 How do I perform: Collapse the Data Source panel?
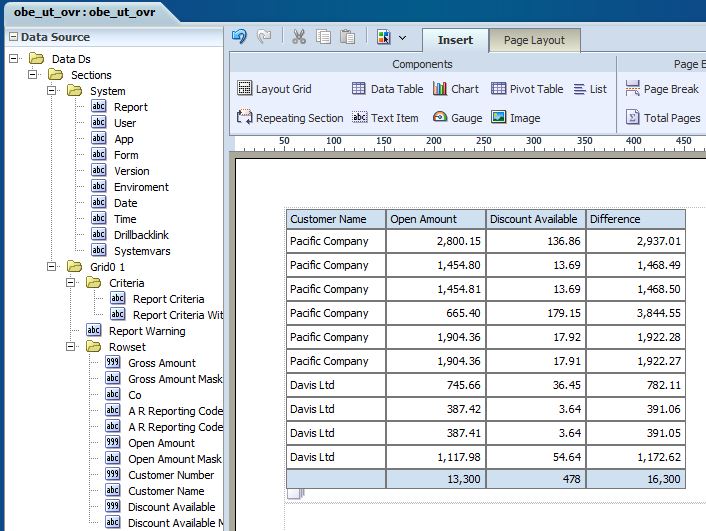point(14,37)
